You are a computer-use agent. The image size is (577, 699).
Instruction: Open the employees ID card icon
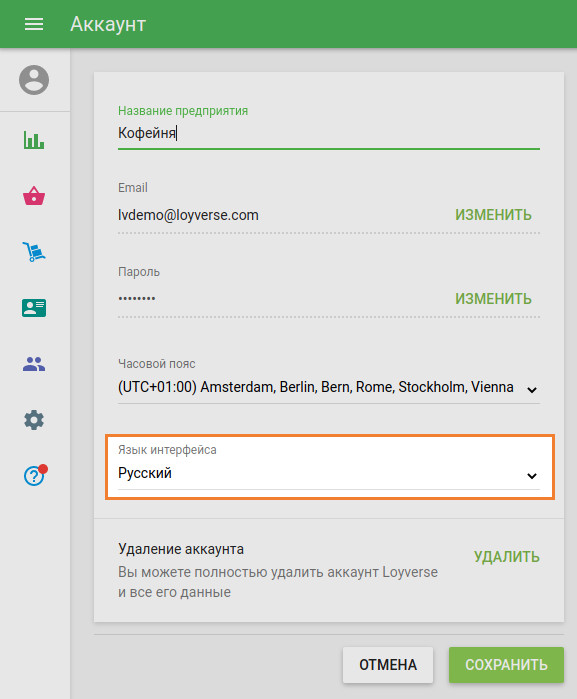(34, 308)
